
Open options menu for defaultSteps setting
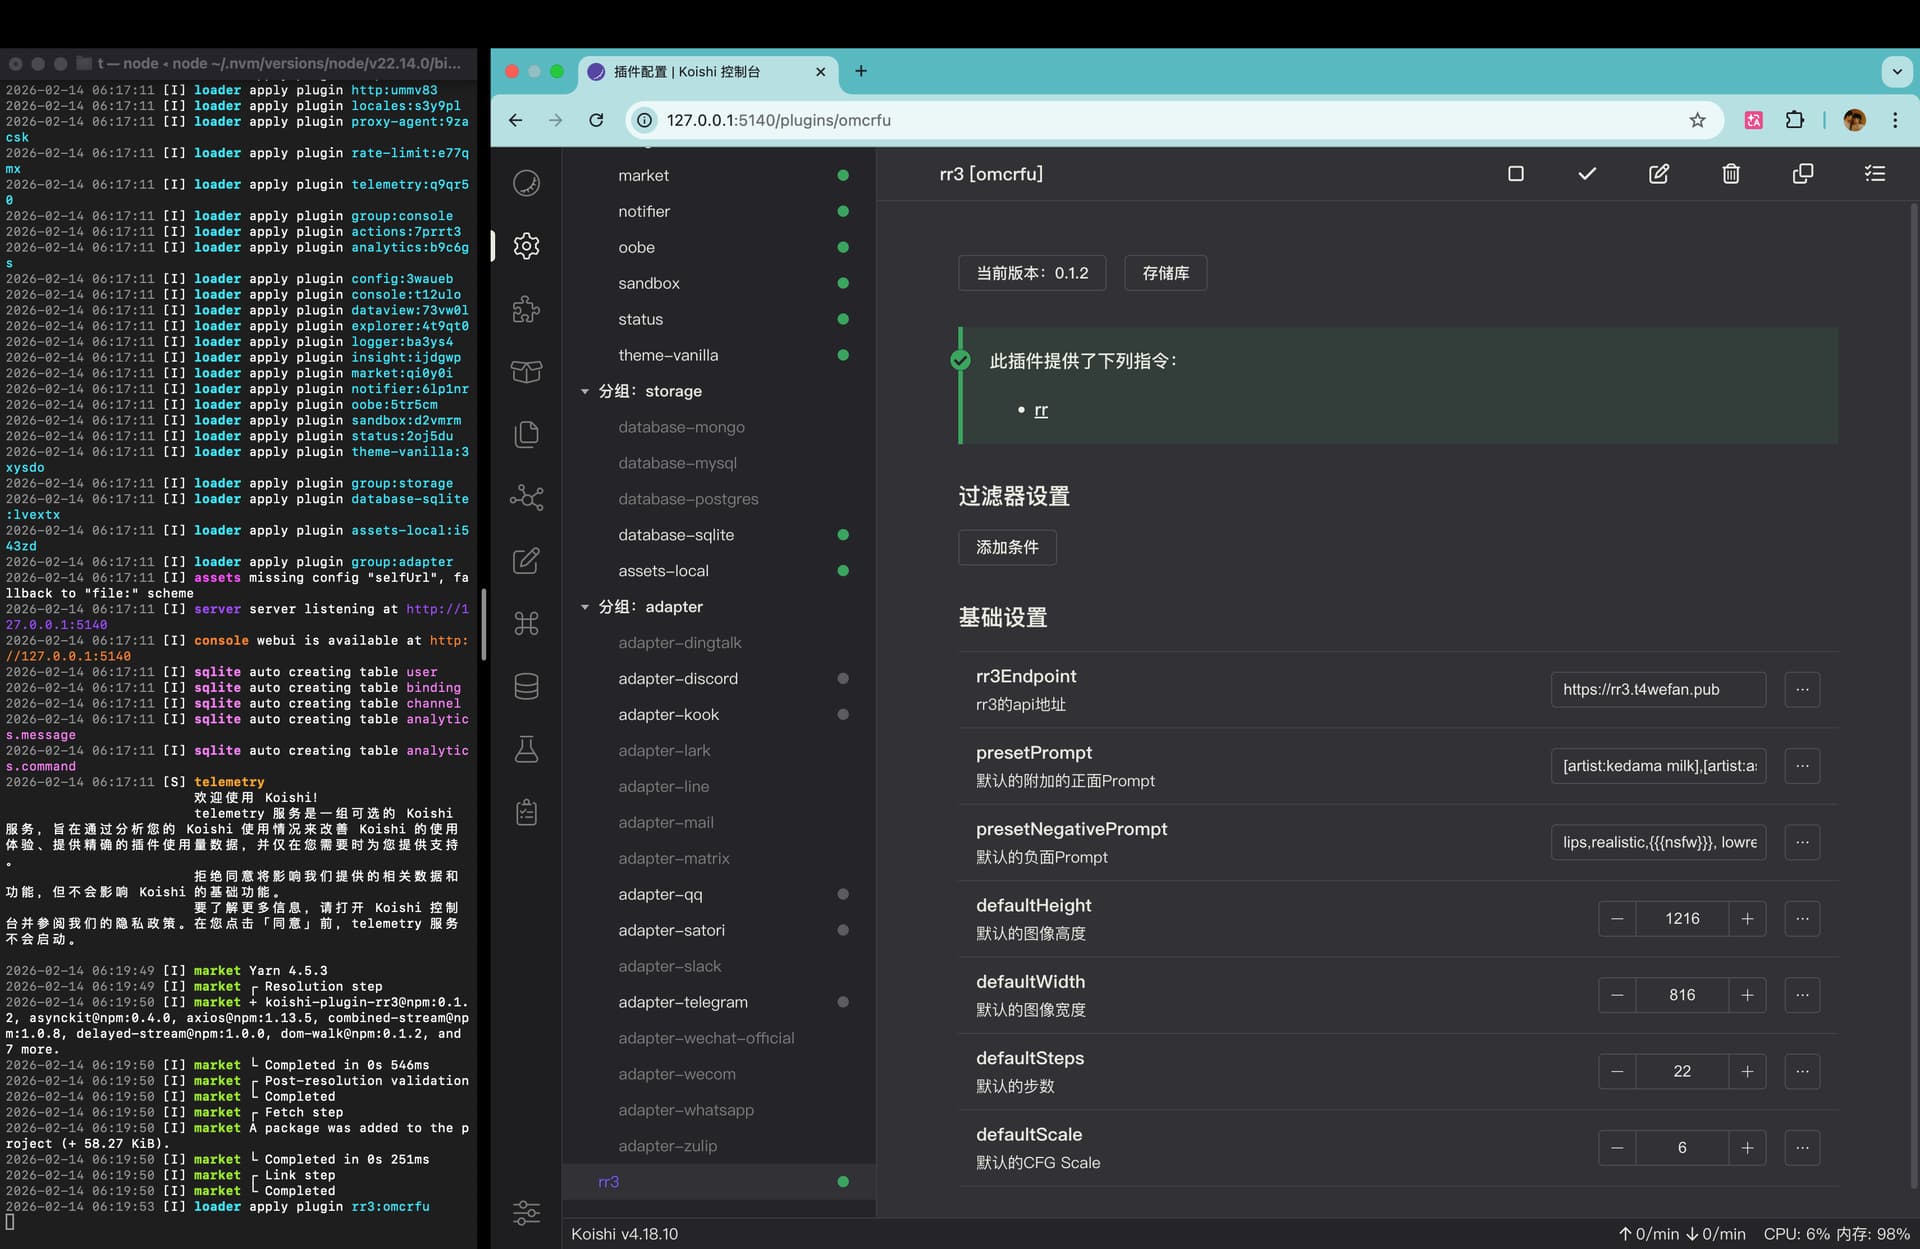[1802, 1071]
